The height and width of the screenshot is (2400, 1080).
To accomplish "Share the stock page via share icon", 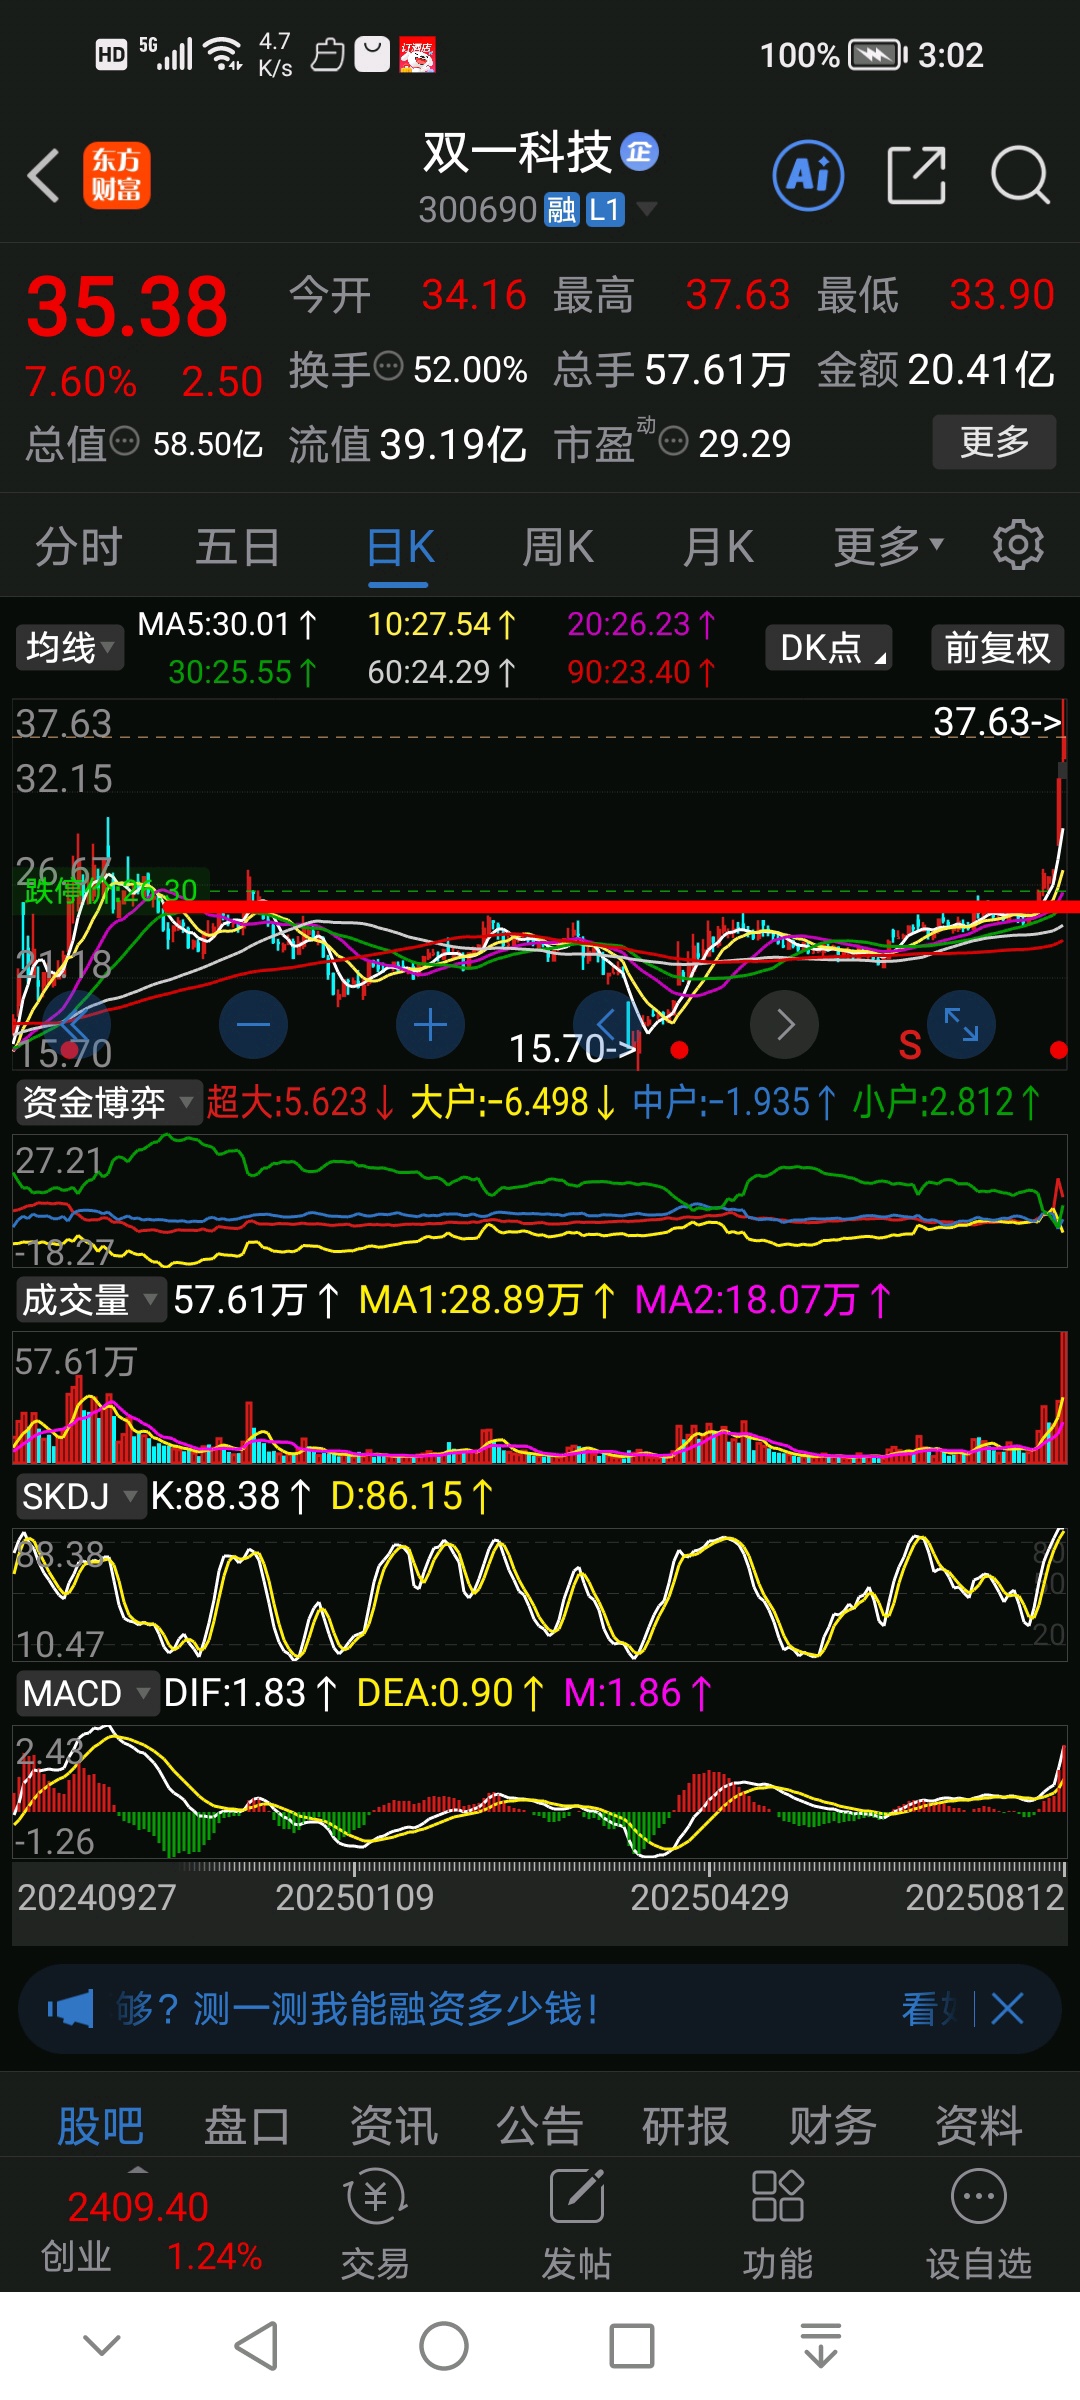I will (916, 175).
